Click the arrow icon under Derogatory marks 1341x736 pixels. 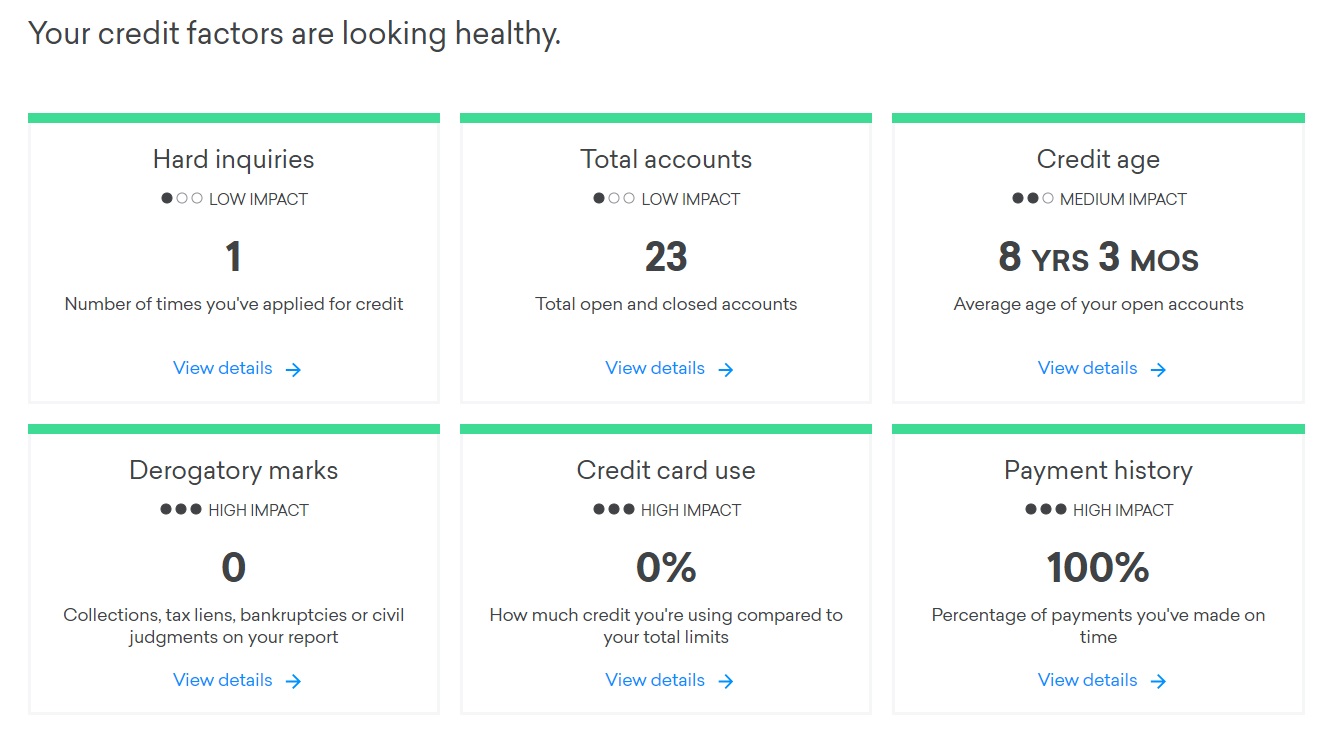293,681
